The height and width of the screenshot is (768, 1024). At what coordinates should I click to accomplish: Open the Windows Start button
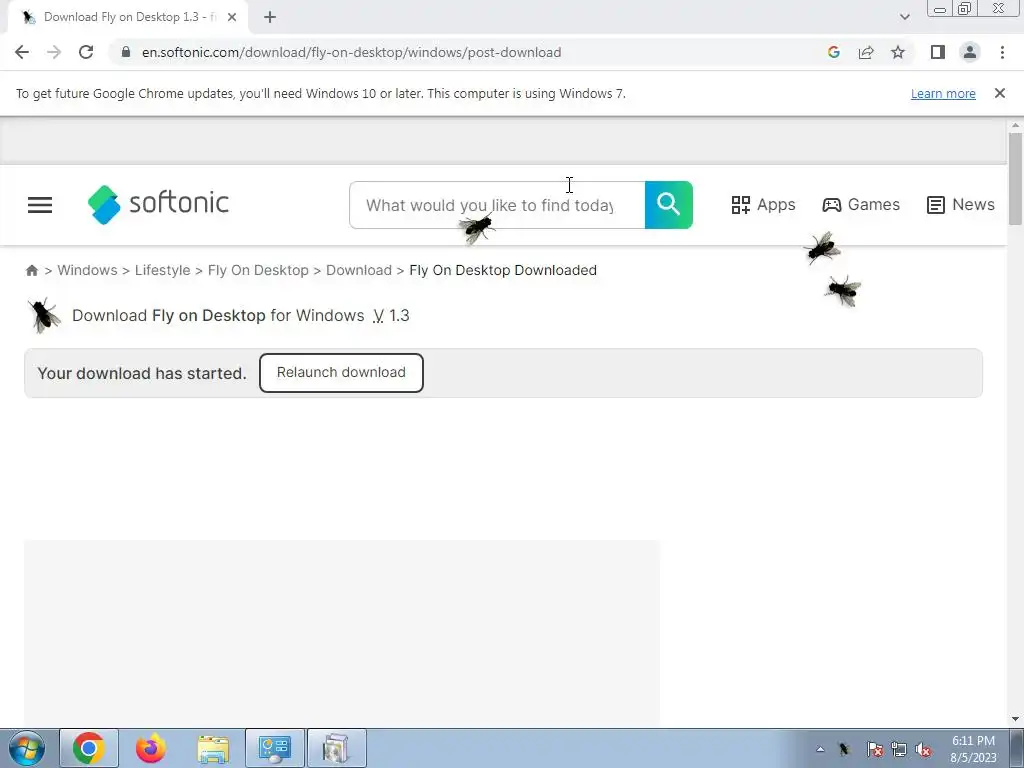point(27,748)
